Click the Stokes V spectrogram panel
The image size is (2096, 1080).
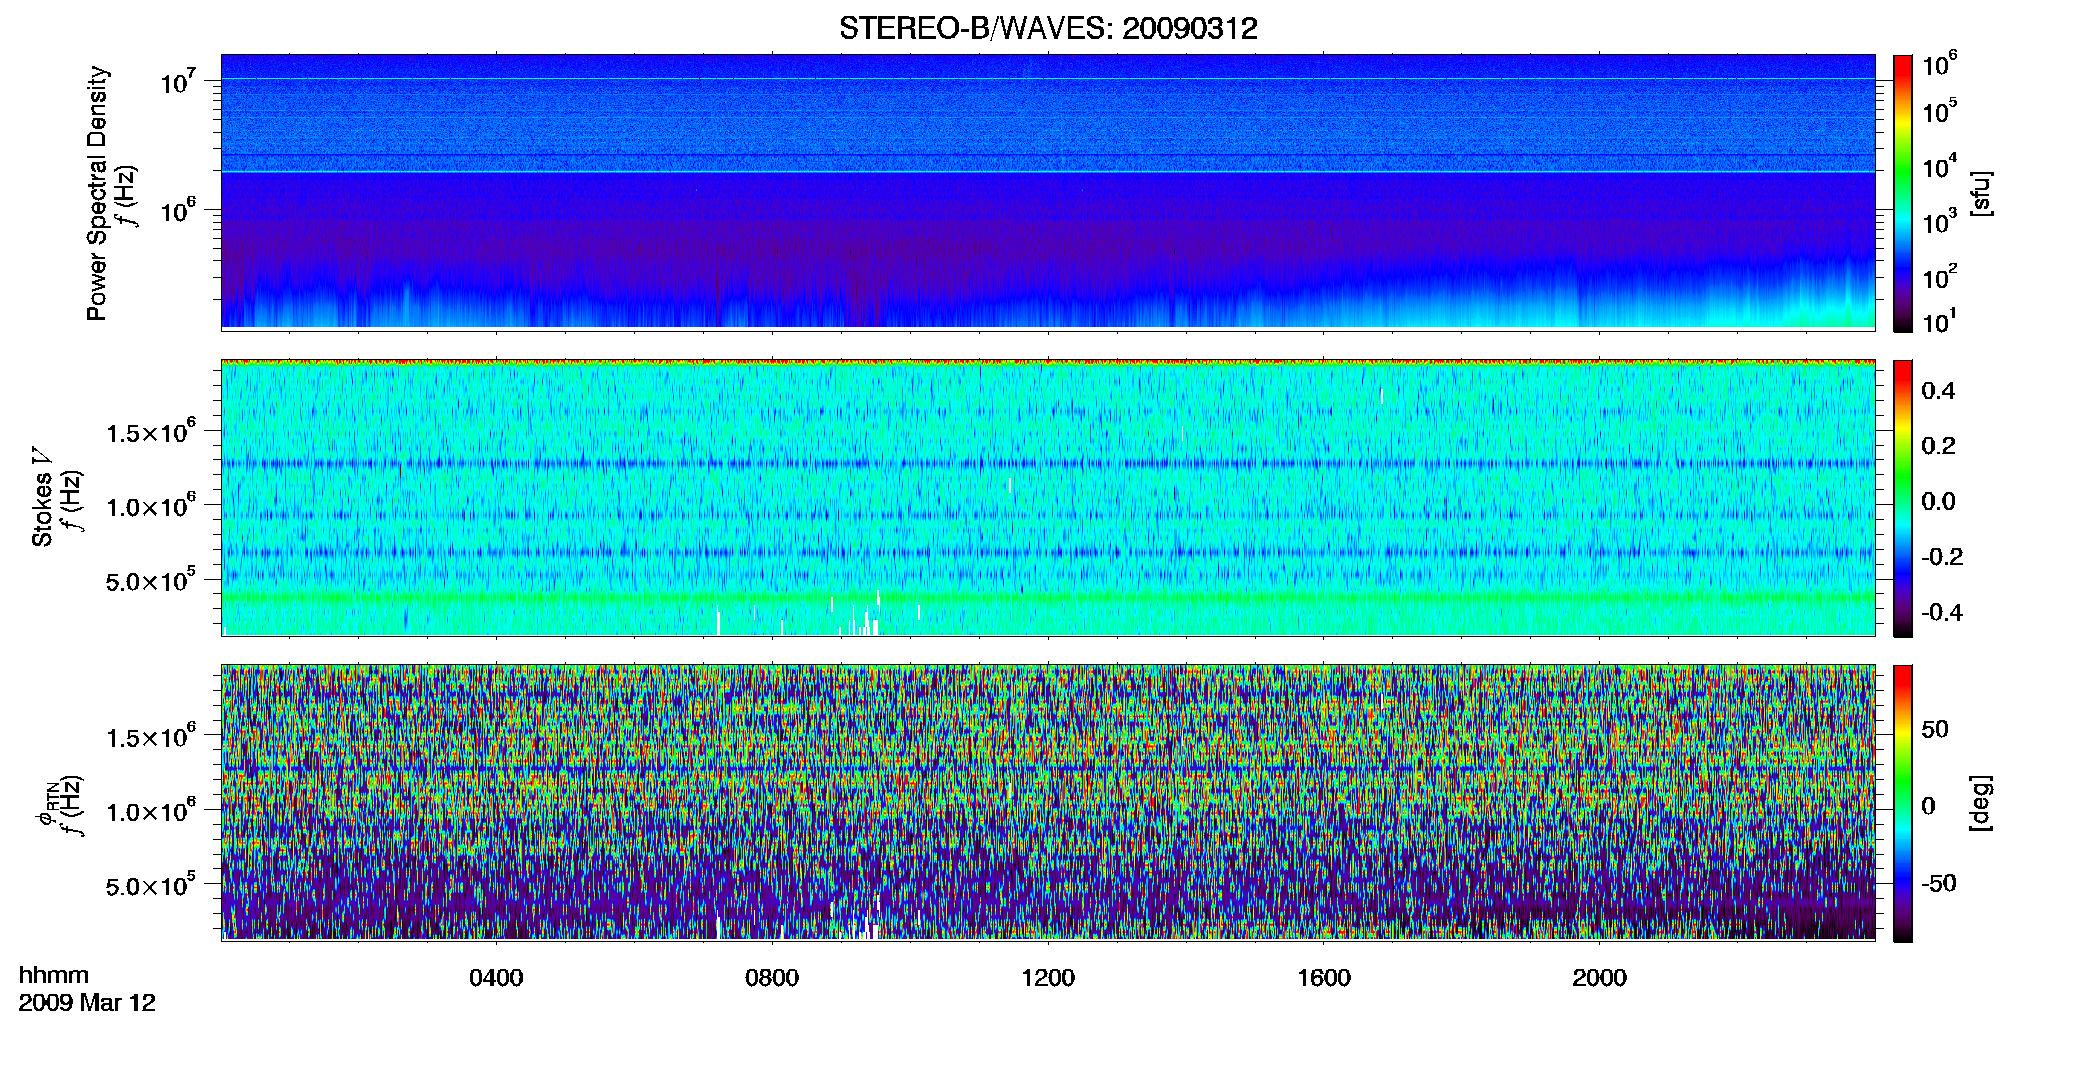[x=1048, y=497]
